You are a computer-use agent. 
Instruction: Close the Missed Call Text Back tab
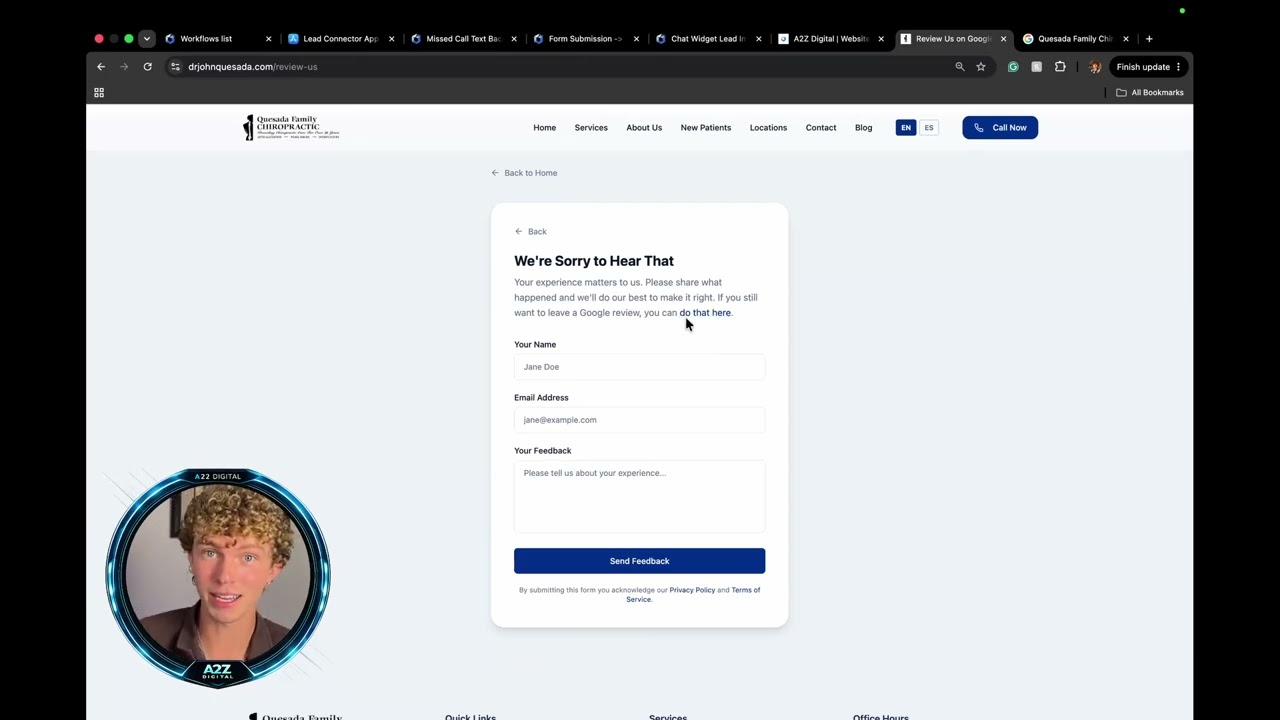click(514, 39)
